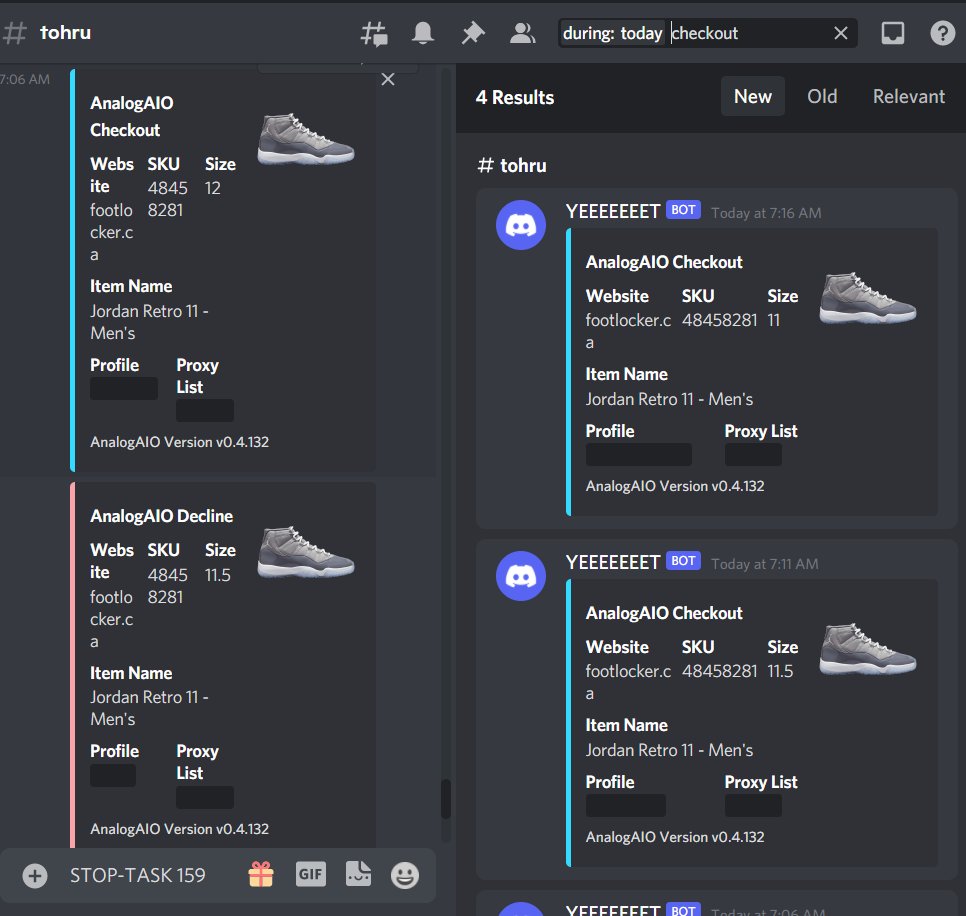Open the sticker picker icon
The image size is (966, 916).
tap(358, 874)
